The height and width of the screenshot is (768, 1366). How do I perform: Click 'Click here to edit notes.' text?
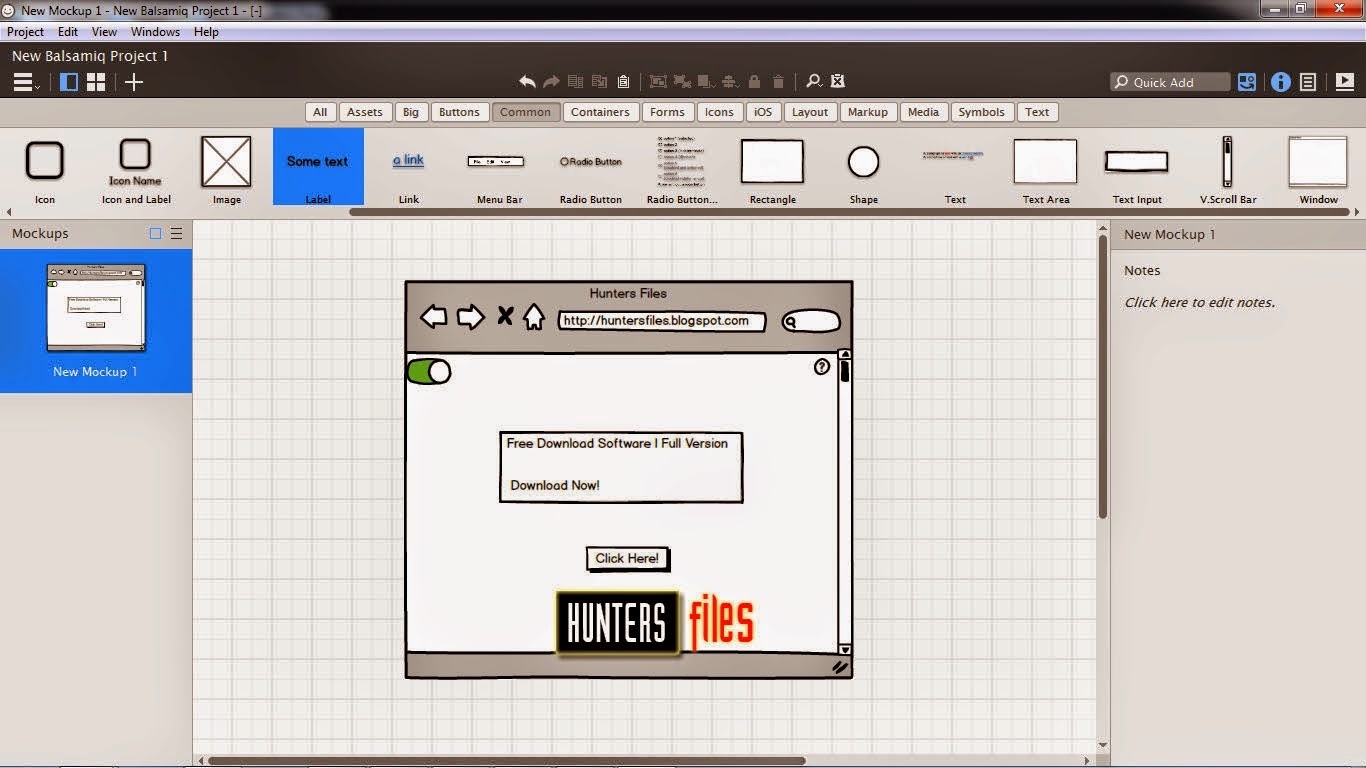point(1199,302)
